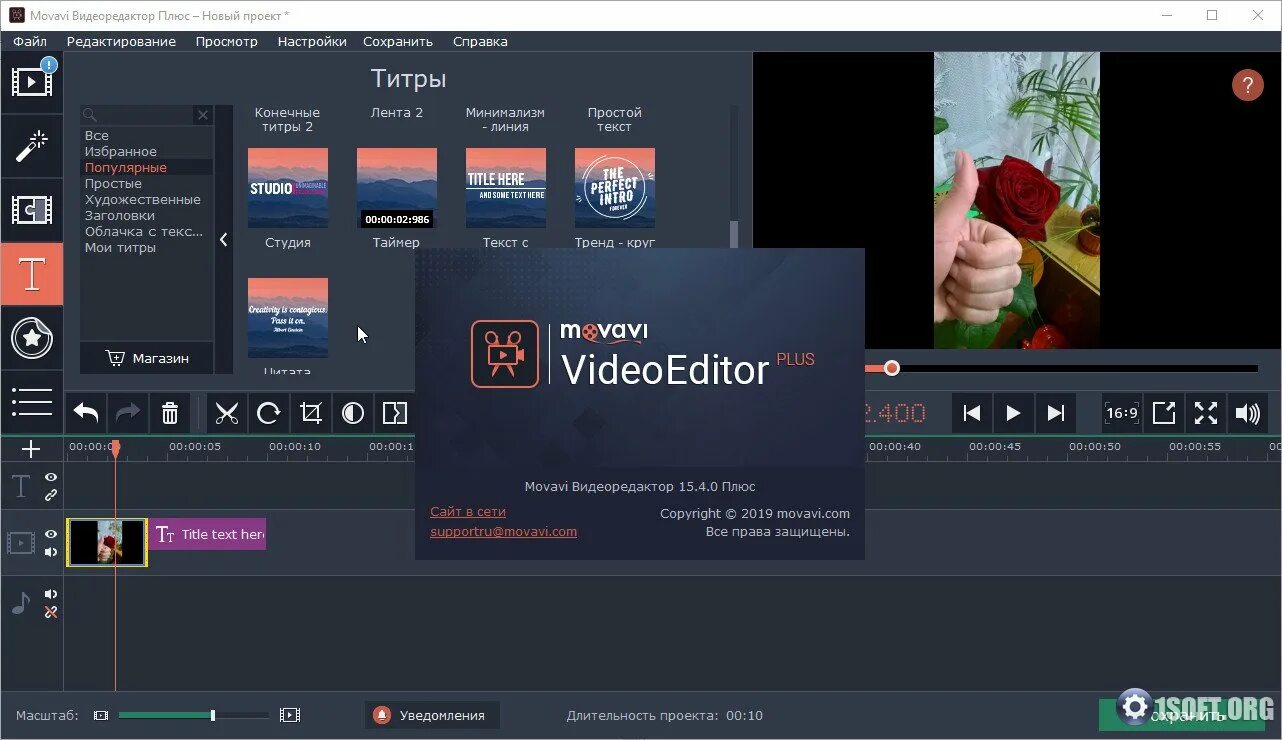The image size is (1282, 740).
Task: Select the Заголовки titles category
Action: pos(146,215)
